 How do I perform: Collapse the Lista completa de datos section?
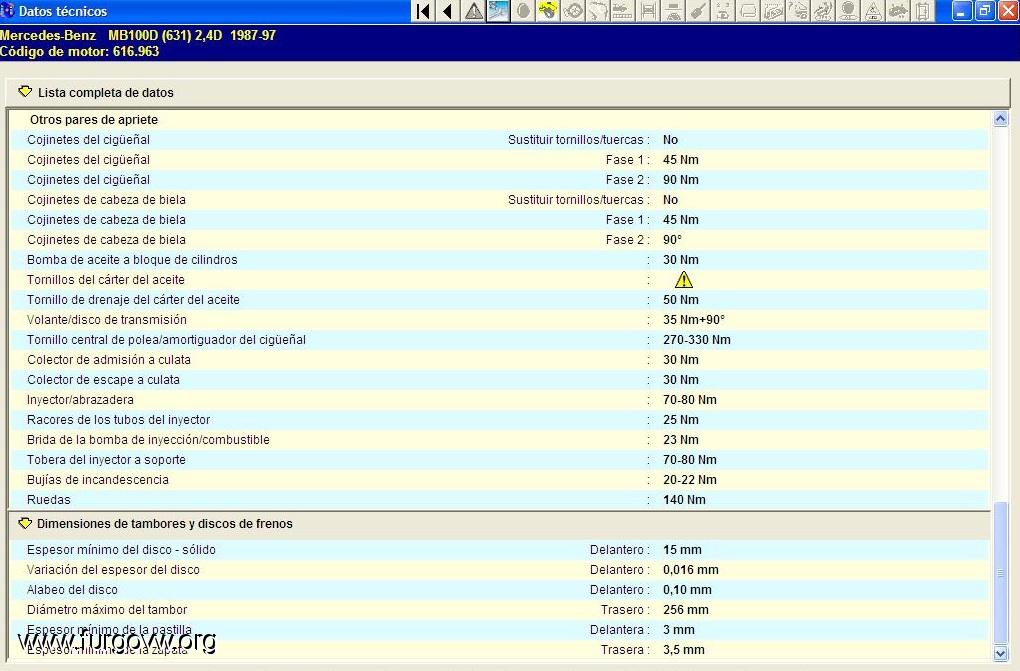pos(25,92)
